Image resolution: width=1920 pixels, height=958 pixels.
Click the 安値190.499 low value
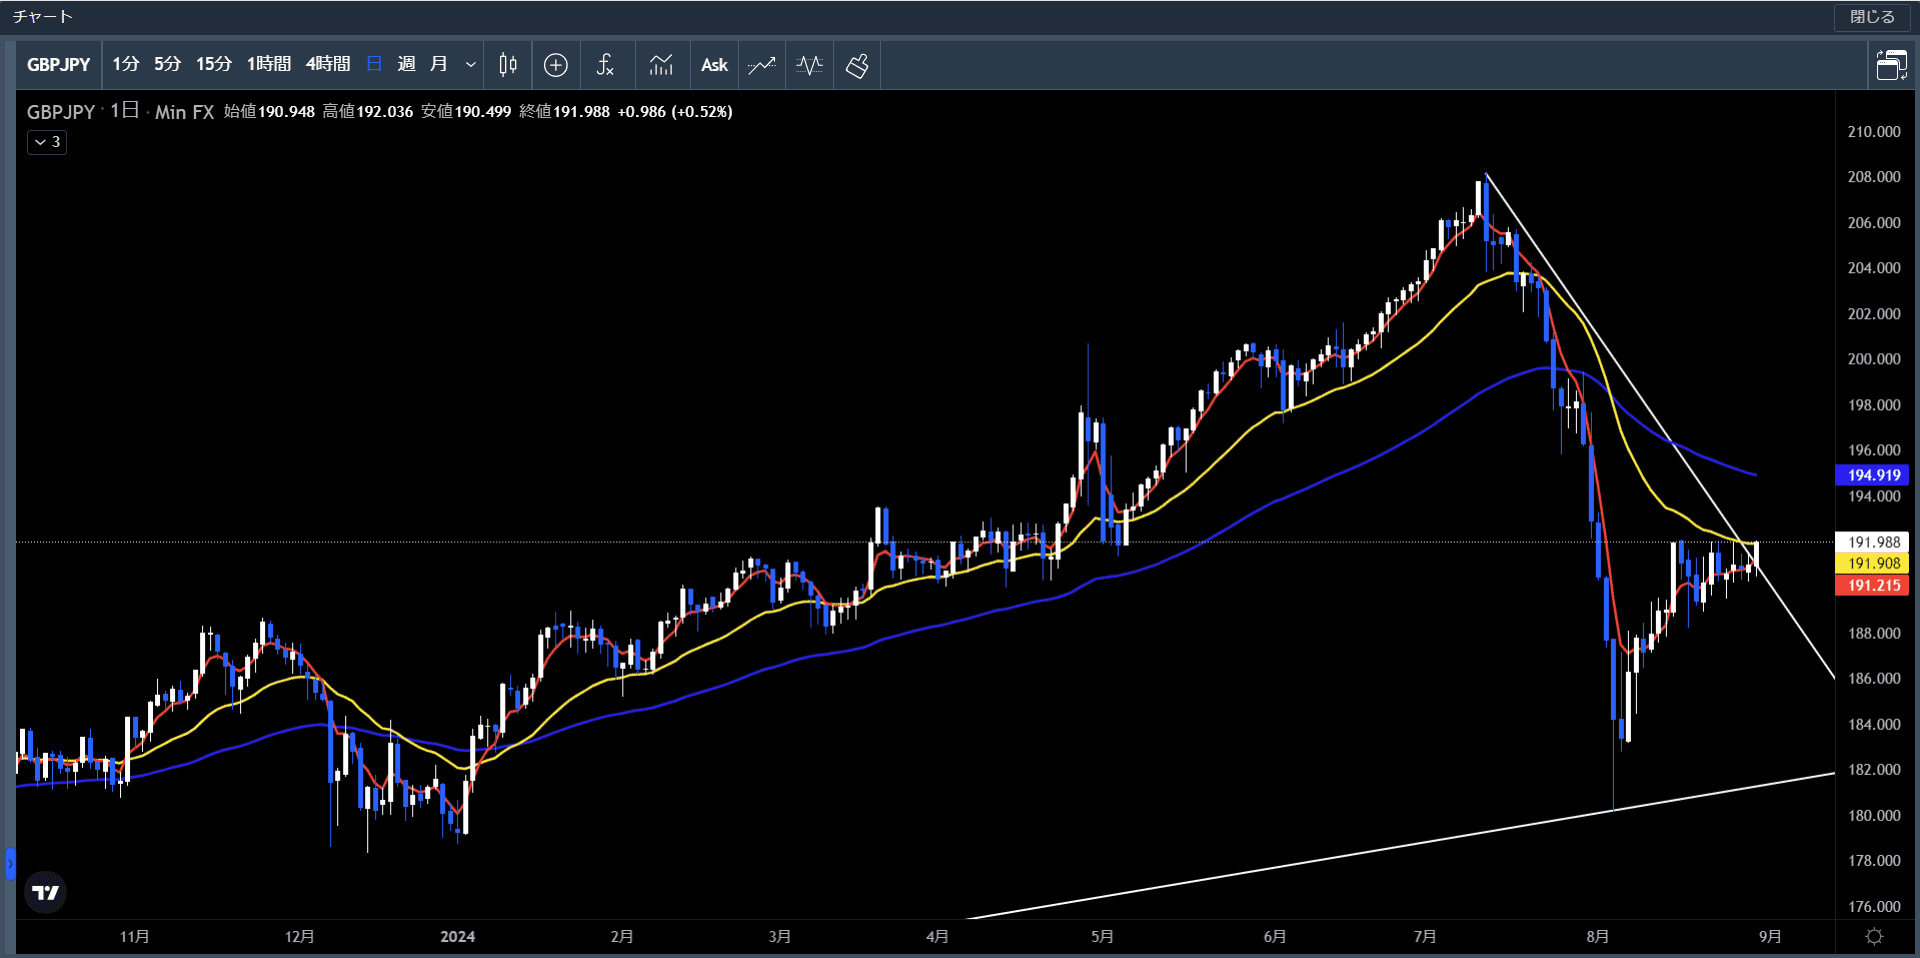click(465, 112)
